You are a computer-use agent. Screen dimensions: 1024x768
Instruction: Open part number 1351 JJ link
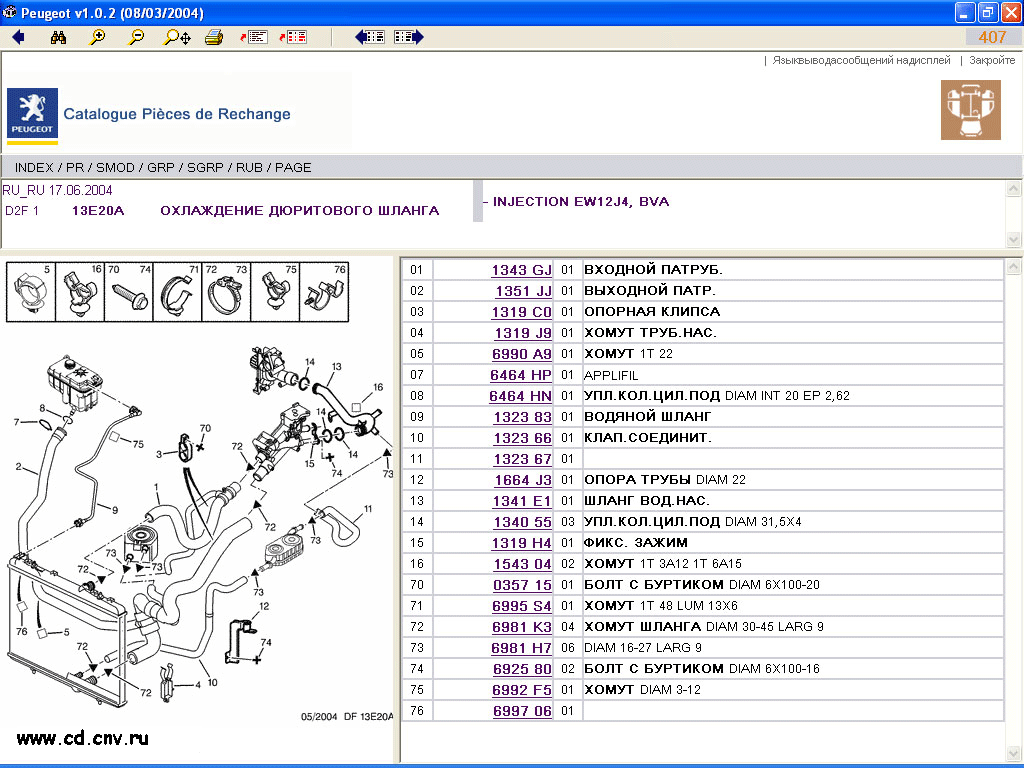point(523,291)
